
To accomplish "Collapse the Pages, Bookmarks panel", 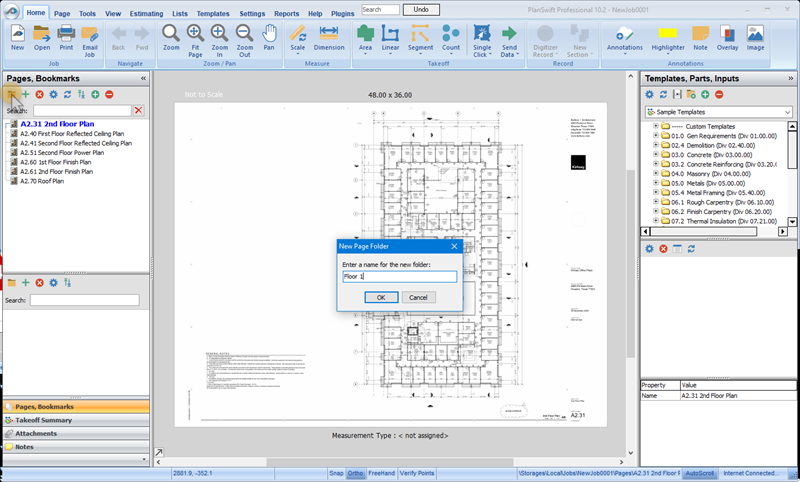I will click(x=143, y=78).
